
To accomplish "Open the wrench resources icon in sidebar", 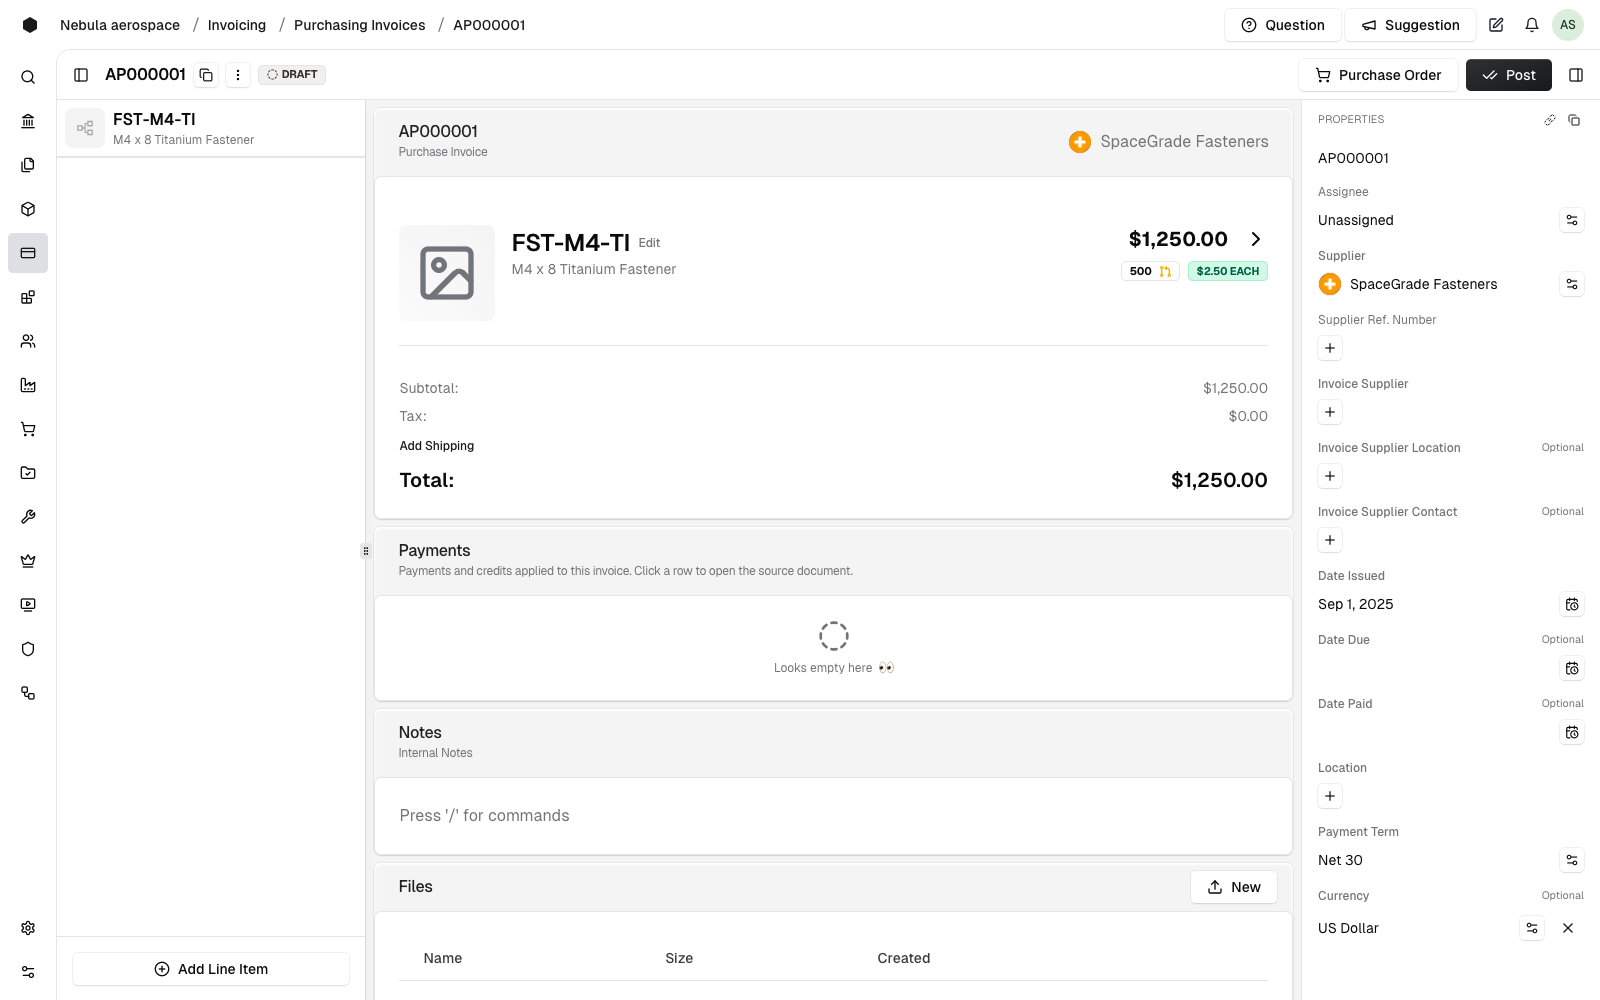I will coord(28,517).
